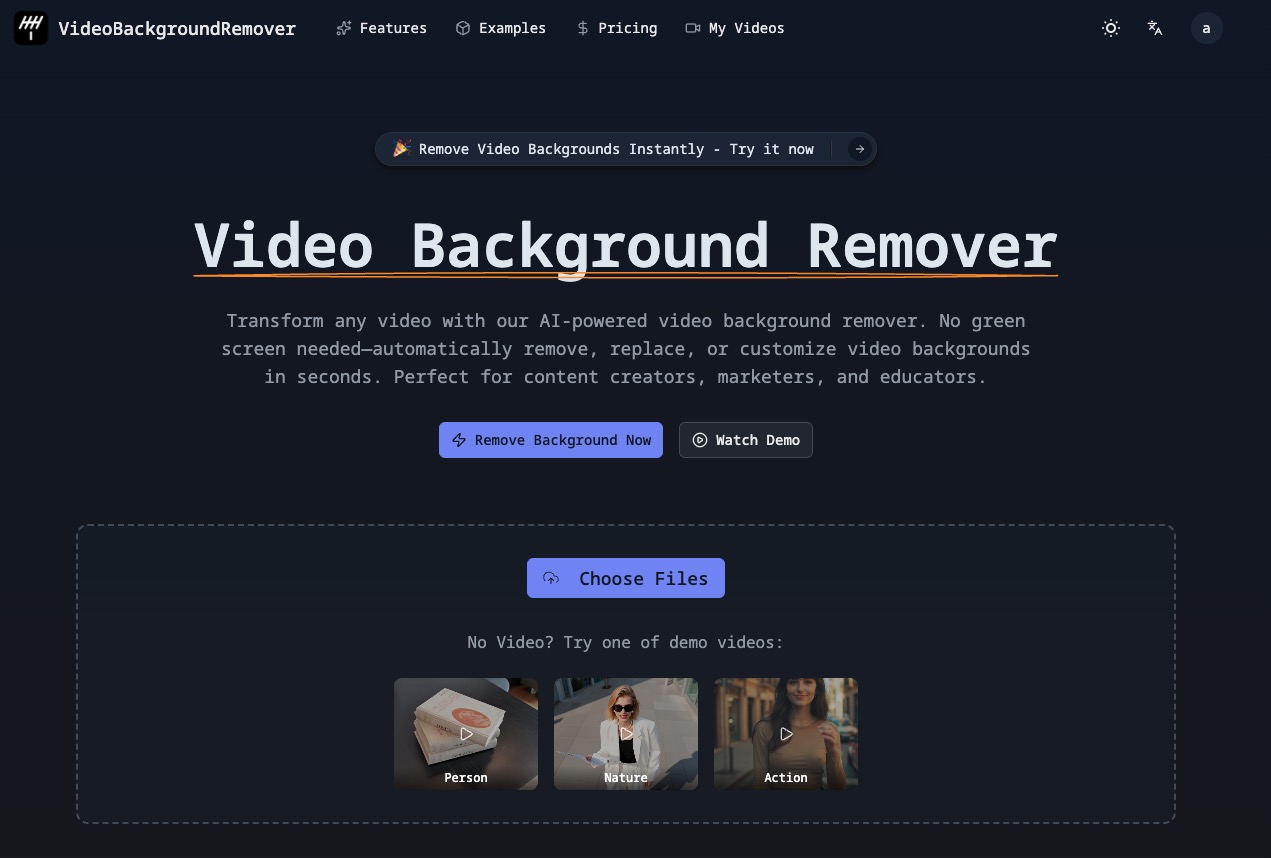The height and width of the screenshot is (858, 1271).
Task: Click the VideoBackgroundRemover logo icon
Action: coord(31,28)
